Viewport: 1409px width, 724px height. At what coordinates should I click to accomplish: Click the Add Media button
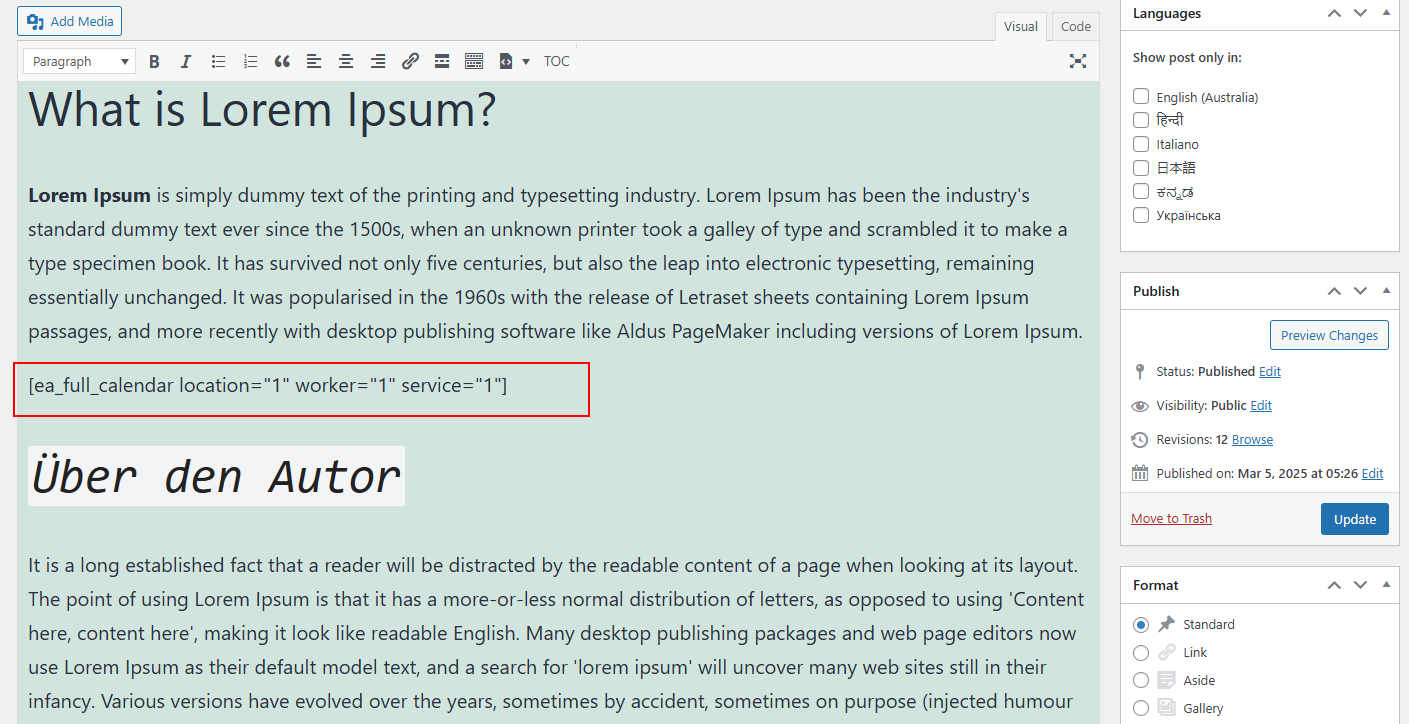point(69,21)
